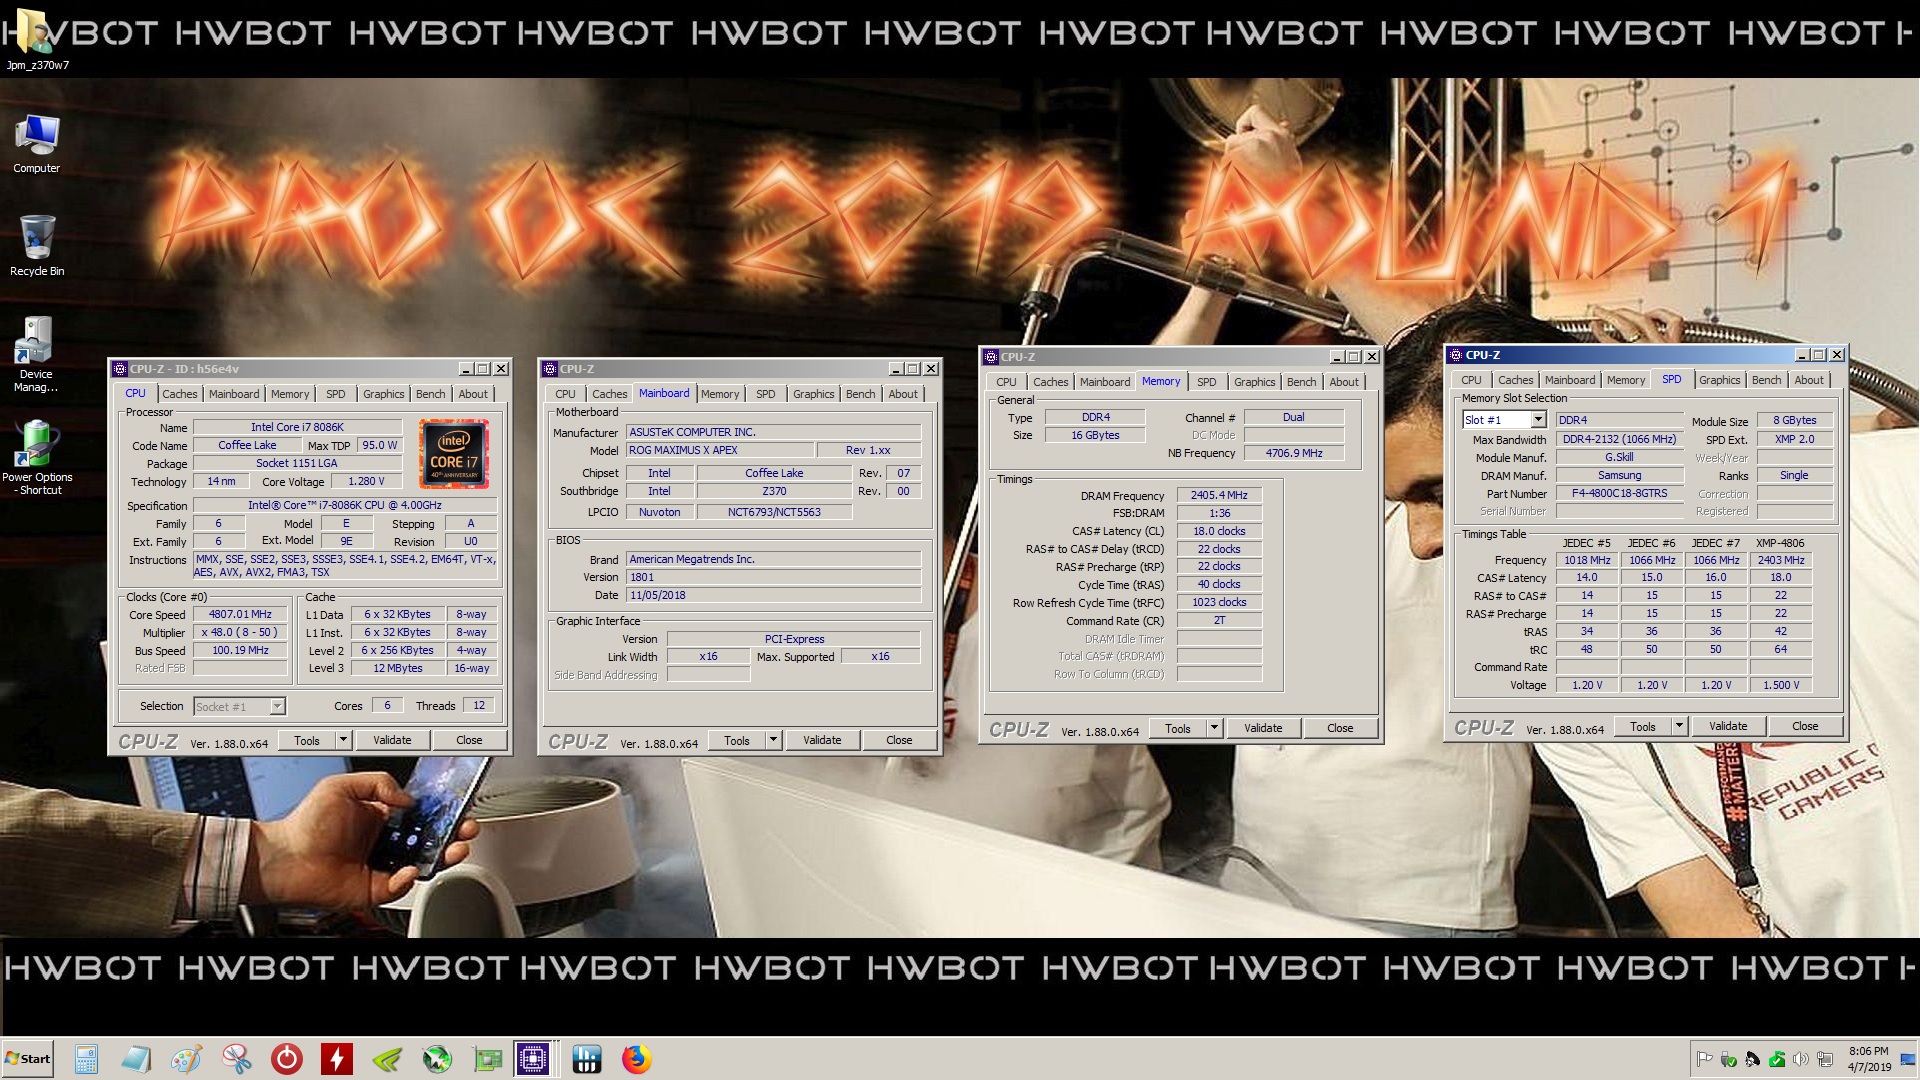1920x1080 pixels.
Task: Open the Power Options shortcut
Action: 37,458
